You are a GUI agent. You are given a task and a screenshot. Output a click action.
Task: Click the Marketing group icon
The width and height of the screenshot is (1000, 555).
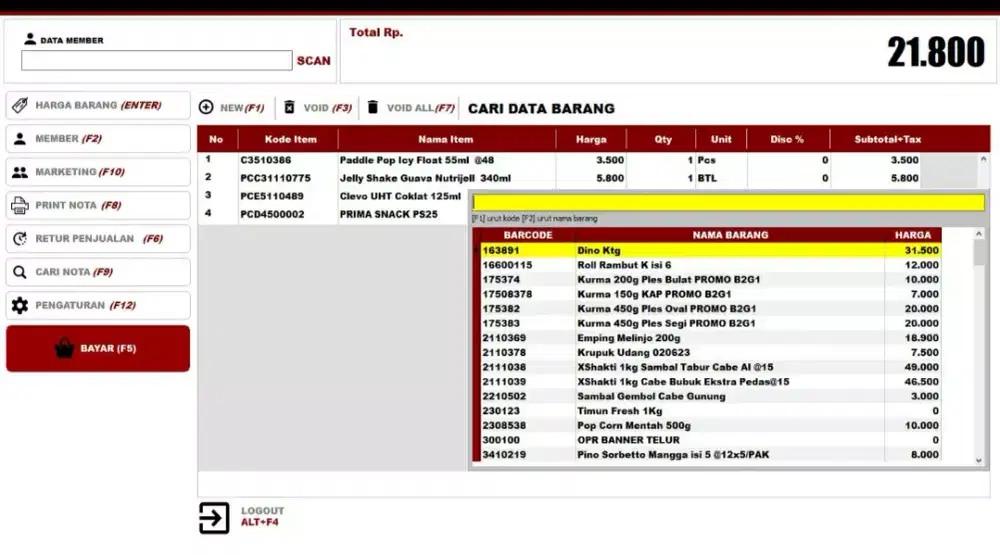pyautogui.click(x=20, y=172)
